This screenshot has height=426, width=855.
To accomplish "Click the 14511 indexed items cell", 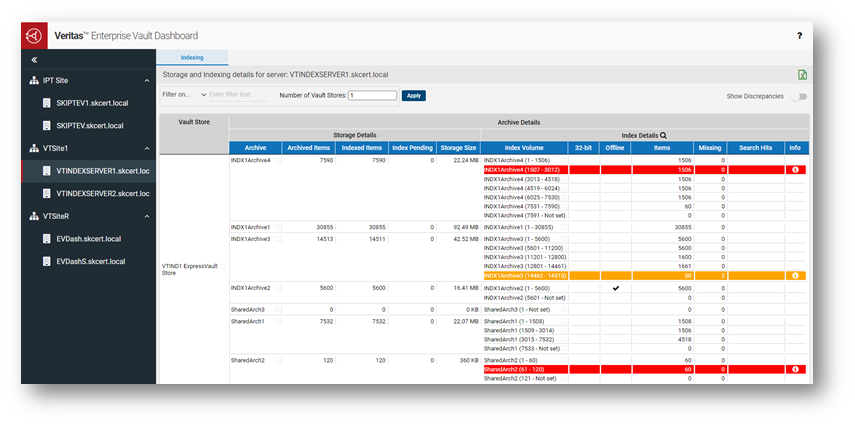I will coord(377,239).
